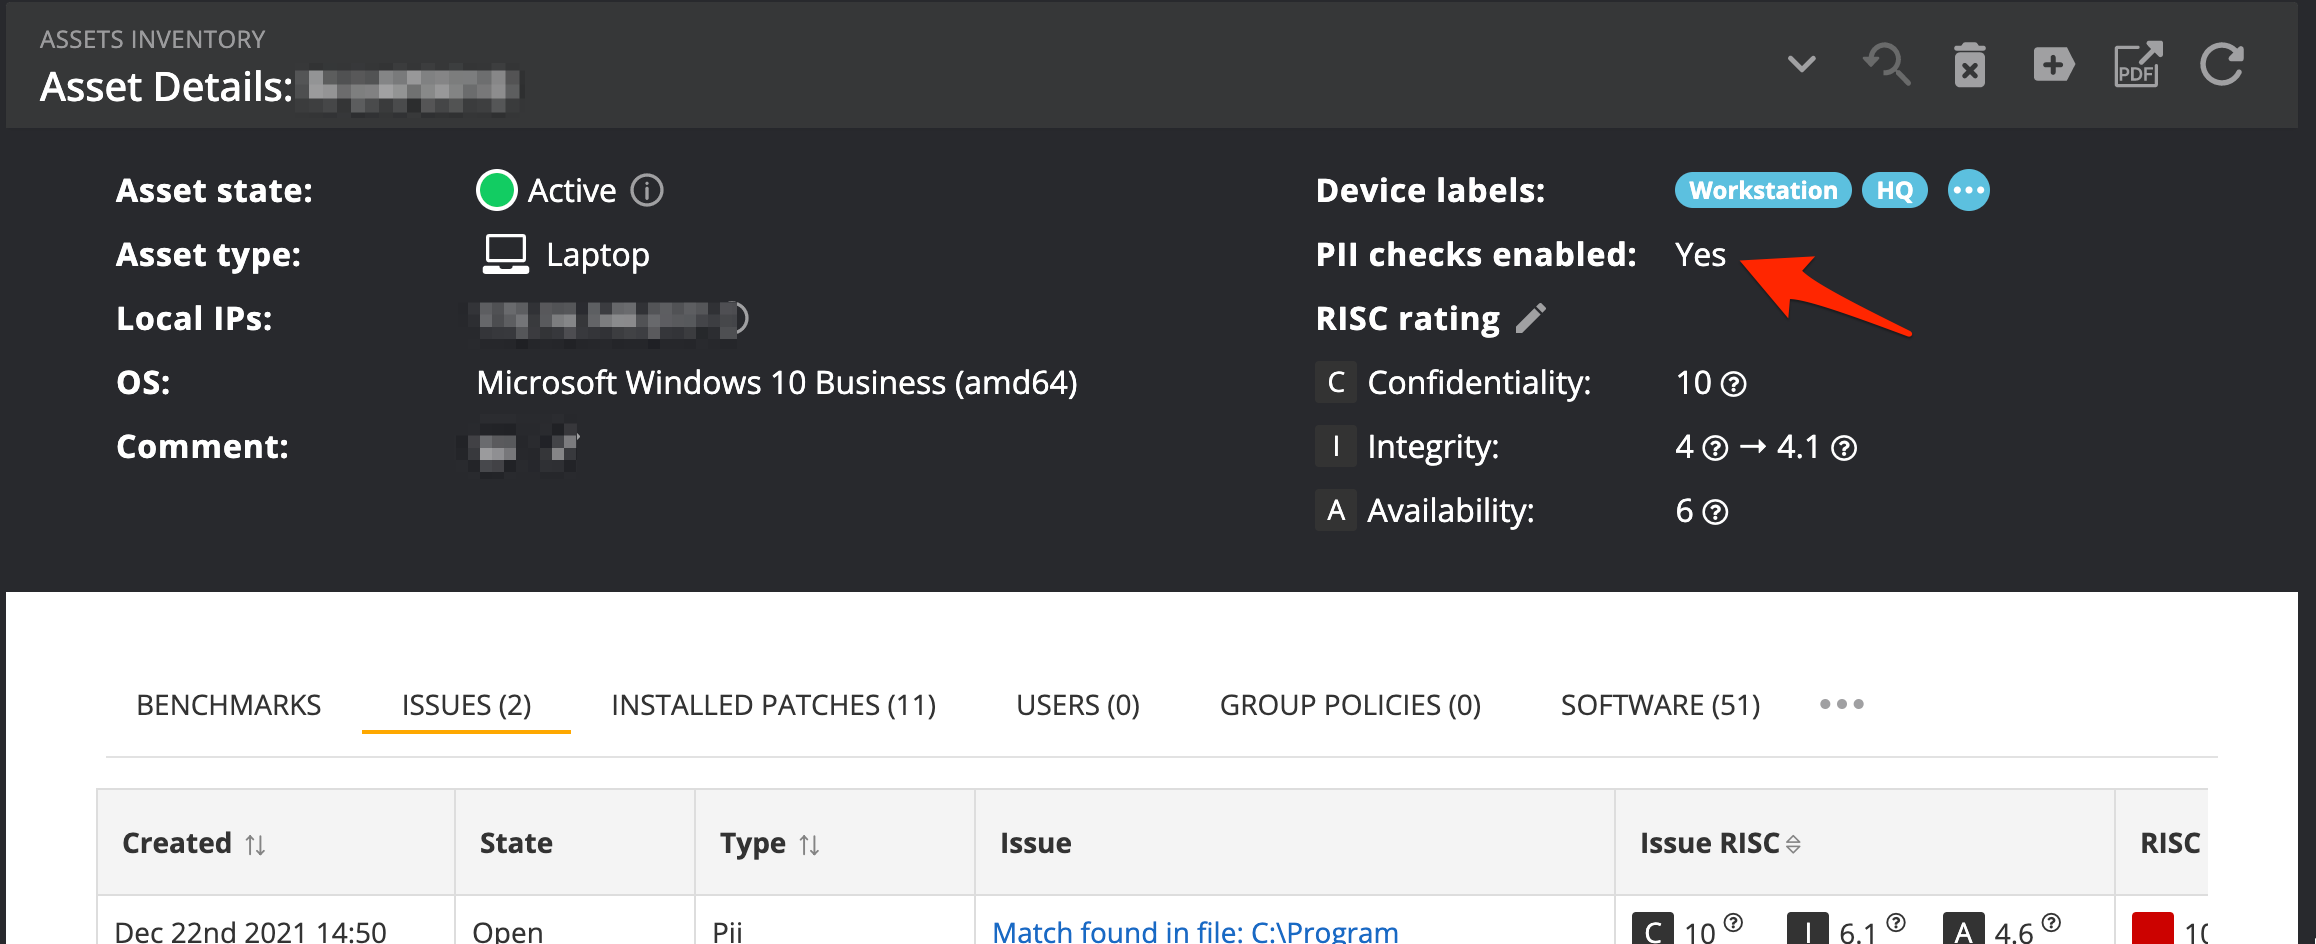Refresh the asset details page
This screenshot has height=944, width=2316.
pyautogui.click(x=2222, y=66)
